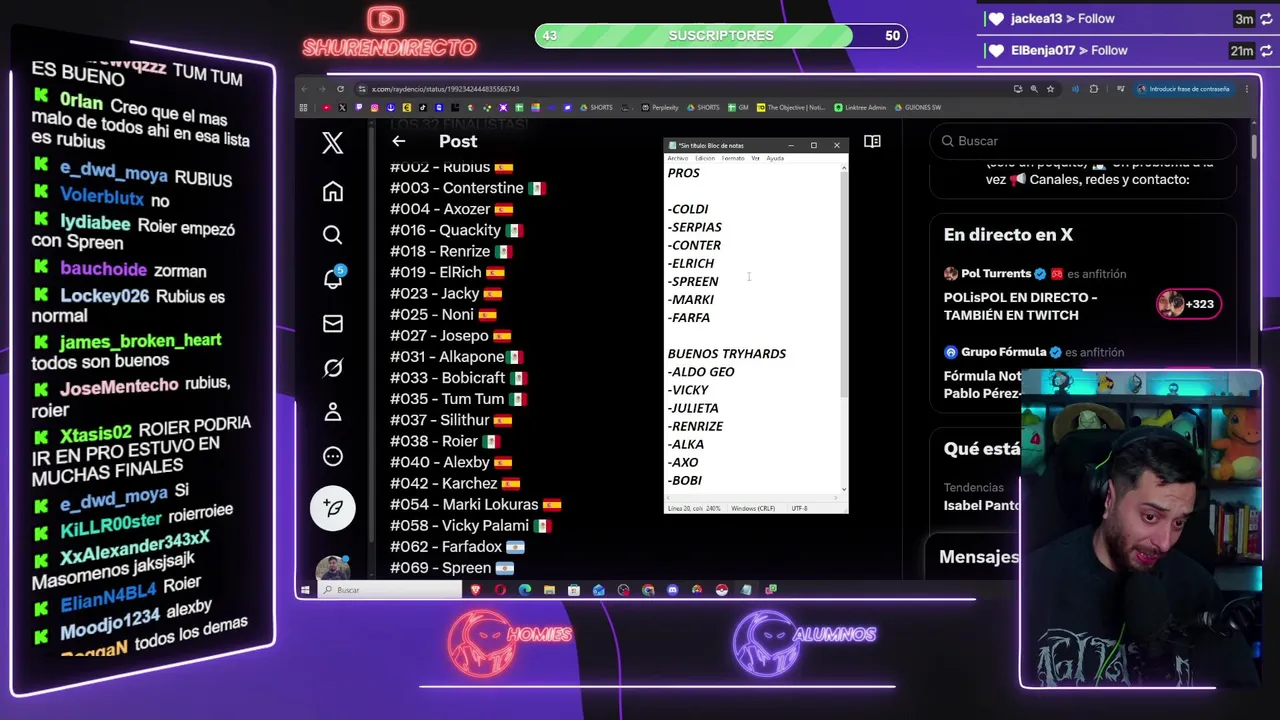Click BUENOS TRYHARDS line in Notepad
1280x720 pixels.
pos(727,354)
